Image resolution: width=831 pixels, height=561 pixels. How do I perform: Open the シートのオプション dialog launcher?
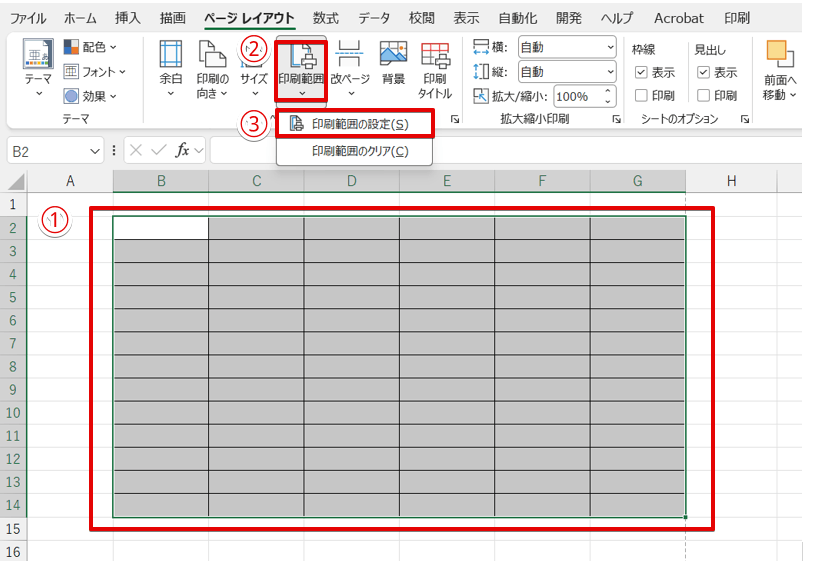[x=745, y=119]
